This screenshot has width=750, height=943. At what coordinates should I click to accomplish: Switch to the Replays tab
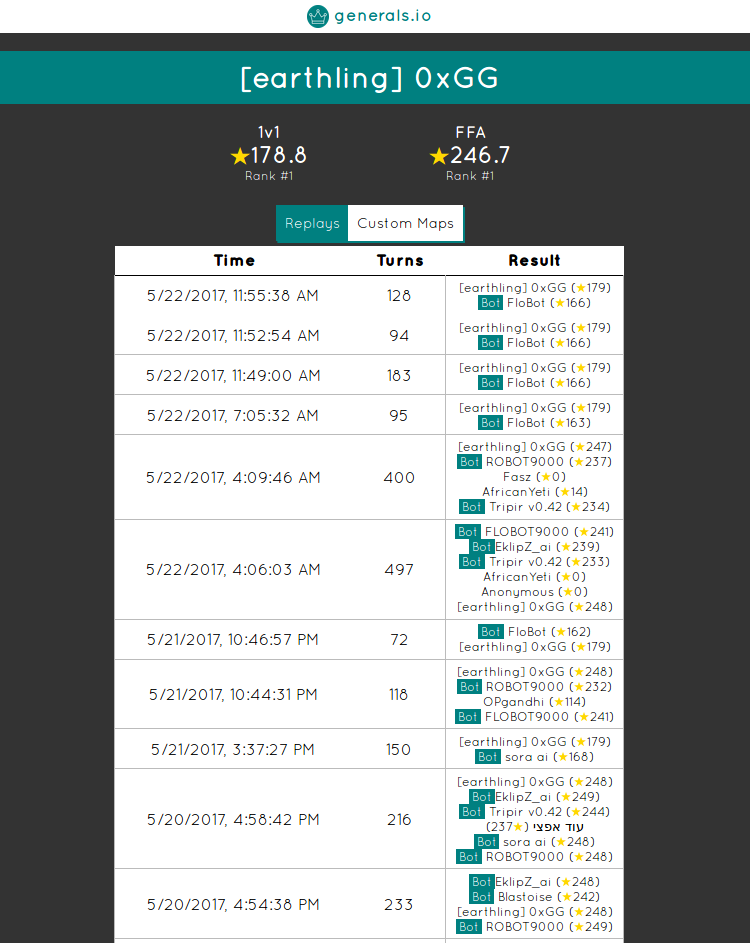(x=312, y=224)
